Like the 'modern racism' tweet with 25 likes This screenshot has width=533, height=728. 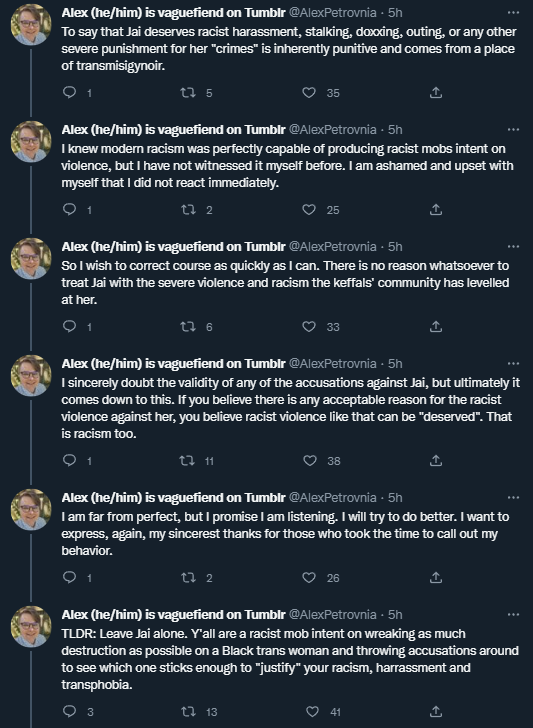[x=309, y=210]
